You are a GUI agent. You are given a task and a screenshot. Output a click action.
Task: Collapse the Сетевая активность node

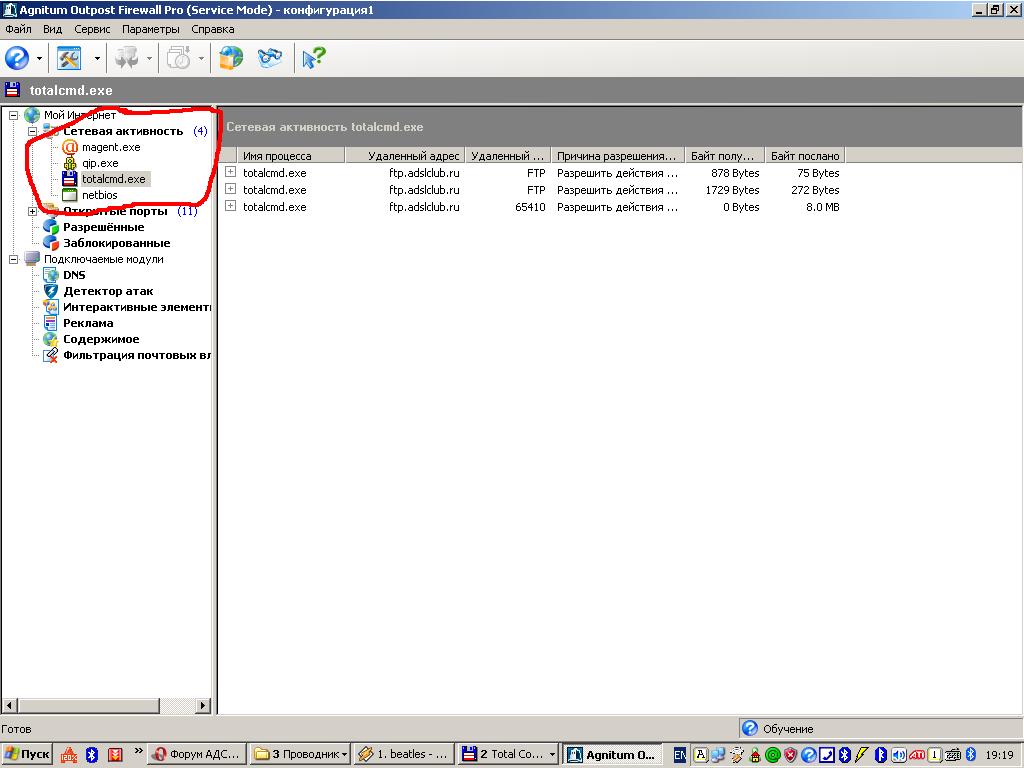coord(33,131)
